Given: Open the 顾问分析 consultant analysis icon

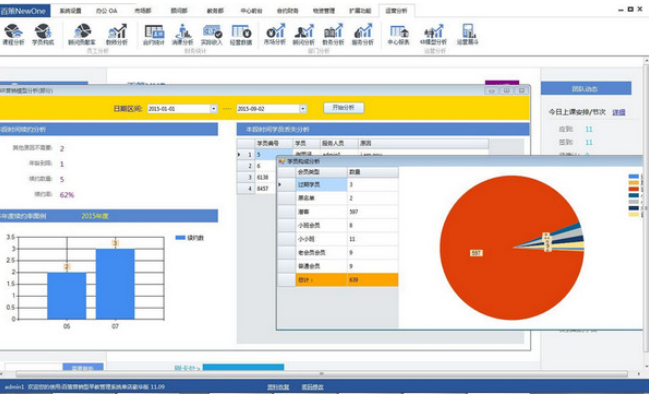Looking at the screenshot, I should (304, 34).
